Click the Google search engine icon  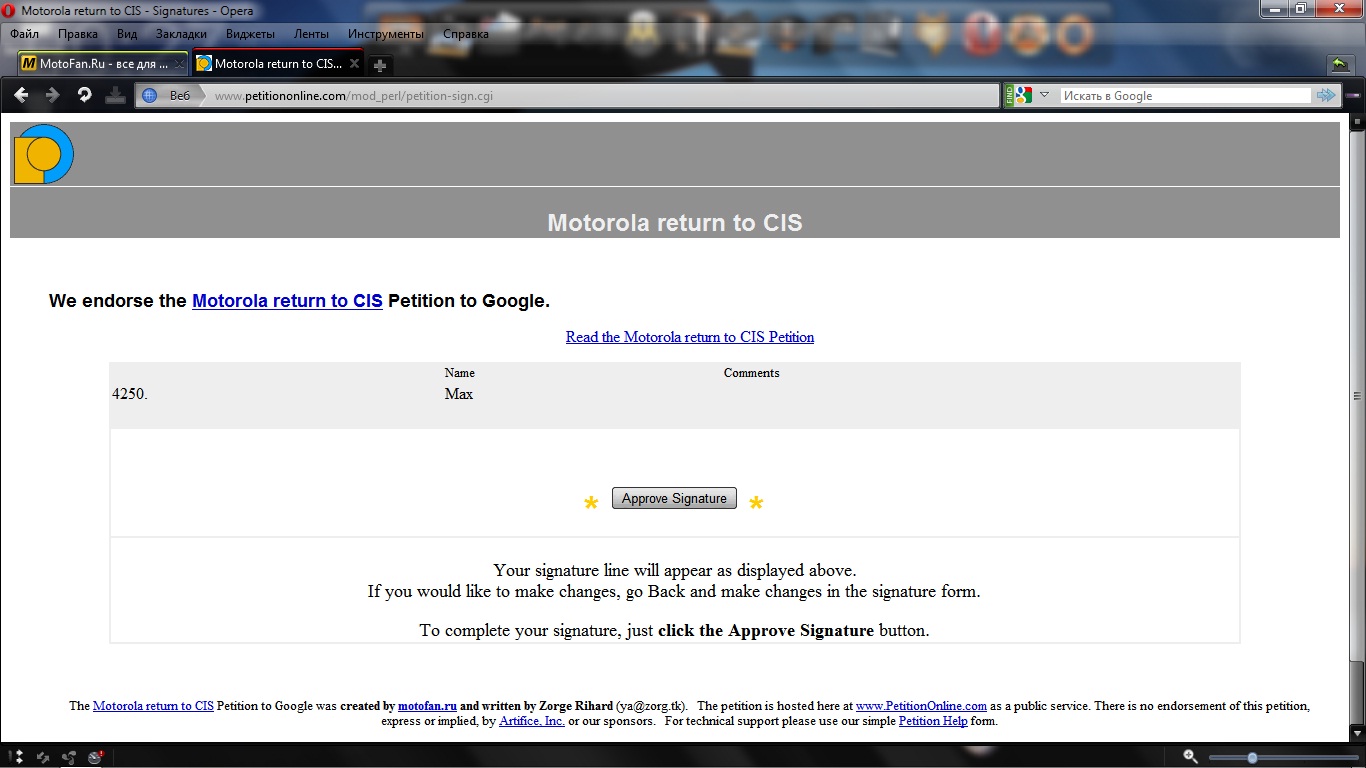click(x=1022, y=95)
